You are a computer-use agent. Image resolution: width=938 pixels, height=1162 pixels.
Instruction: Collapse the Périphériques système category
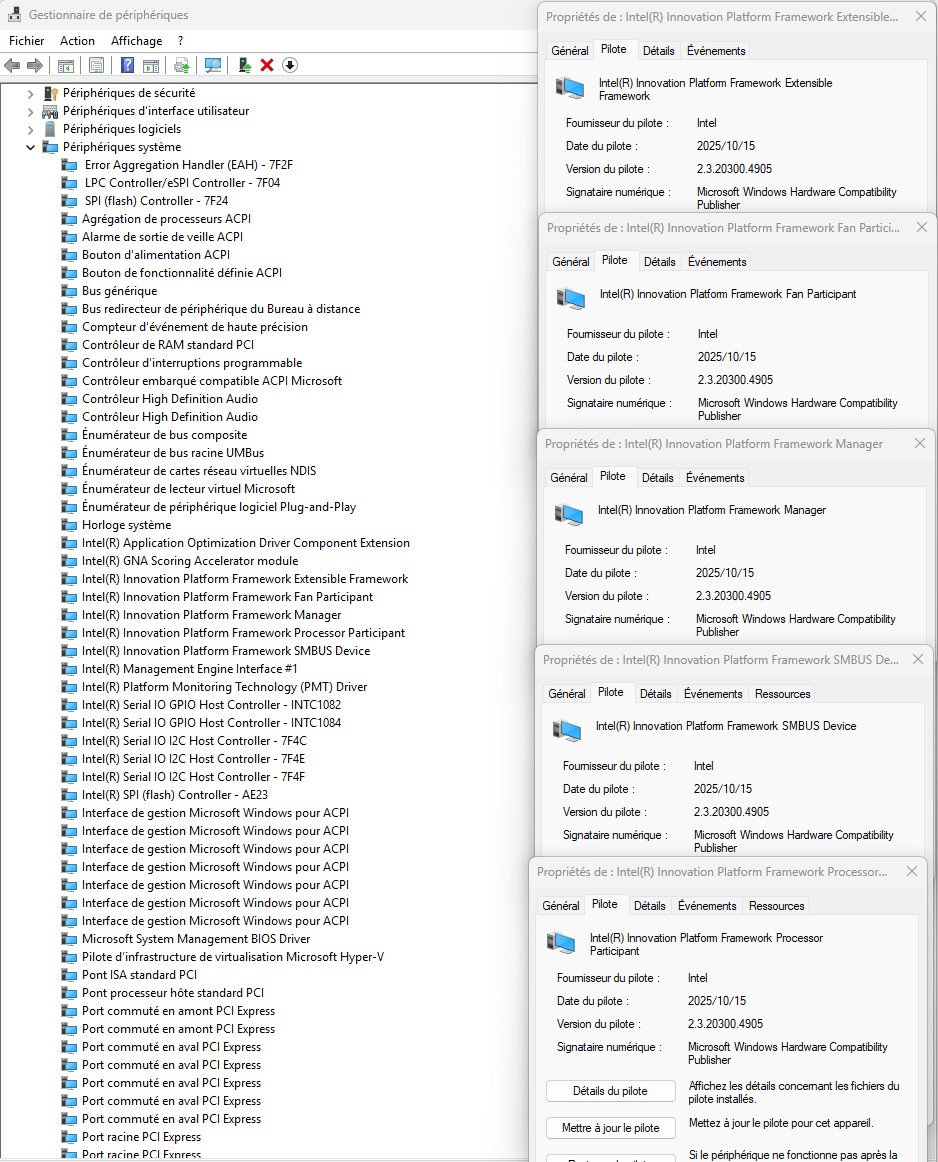pos(31,147)
